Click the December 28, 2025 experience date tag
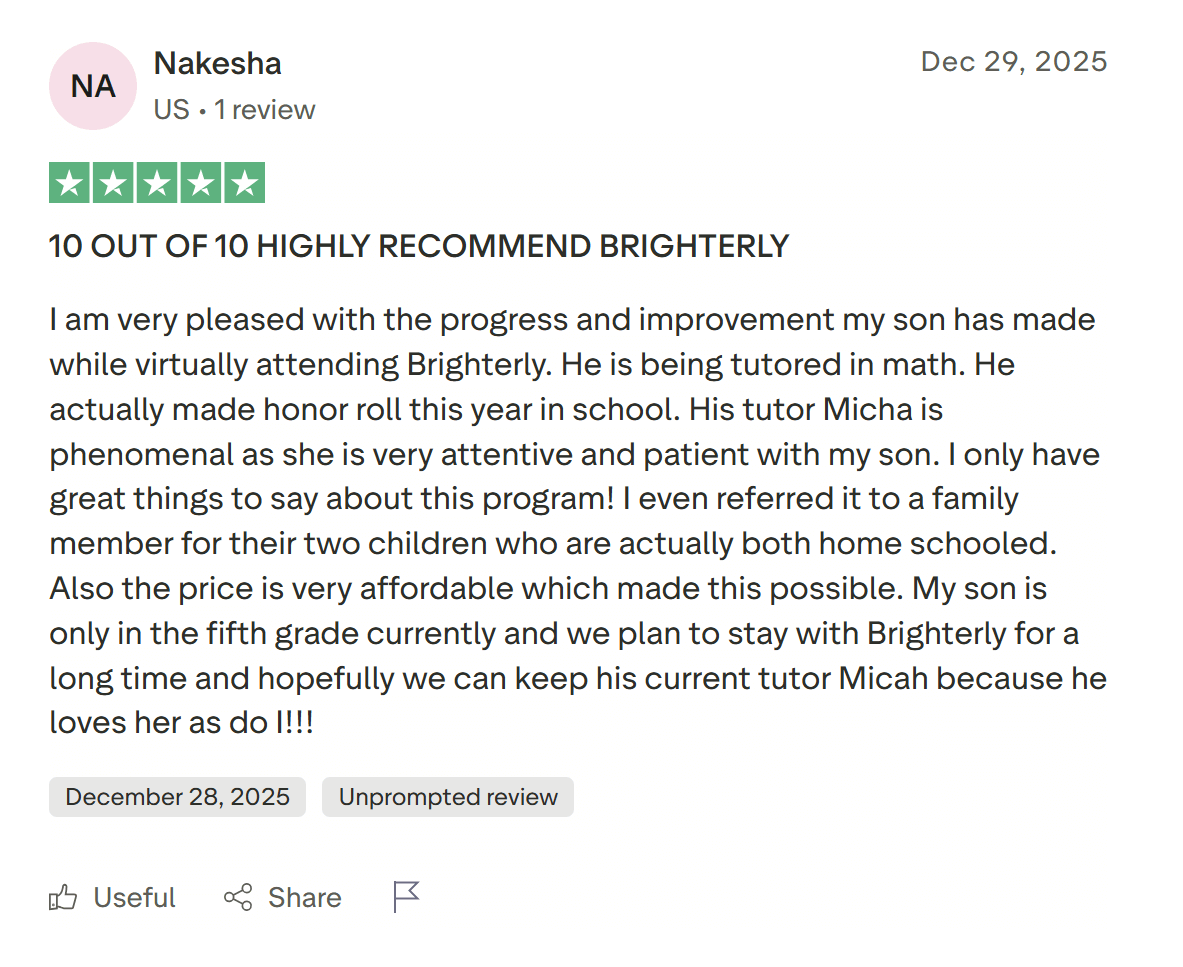 (x=177, y=797)
